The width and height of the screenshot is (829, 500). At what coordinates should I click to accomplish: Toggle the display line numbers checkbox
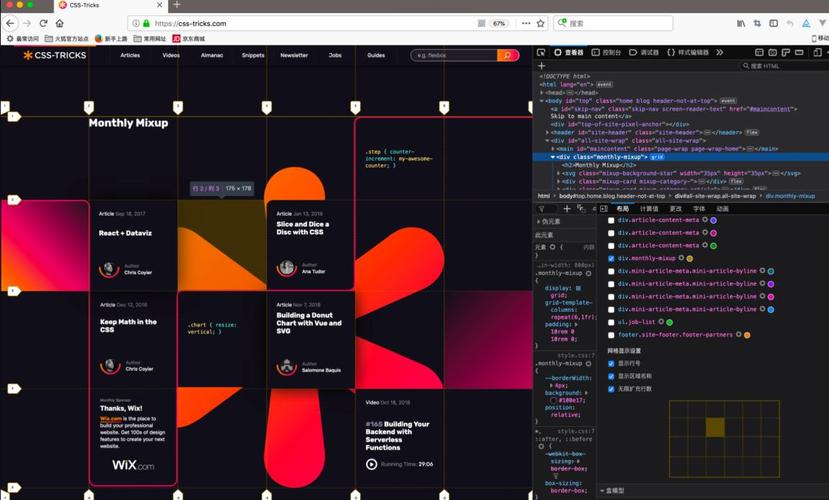coord(611,363)
